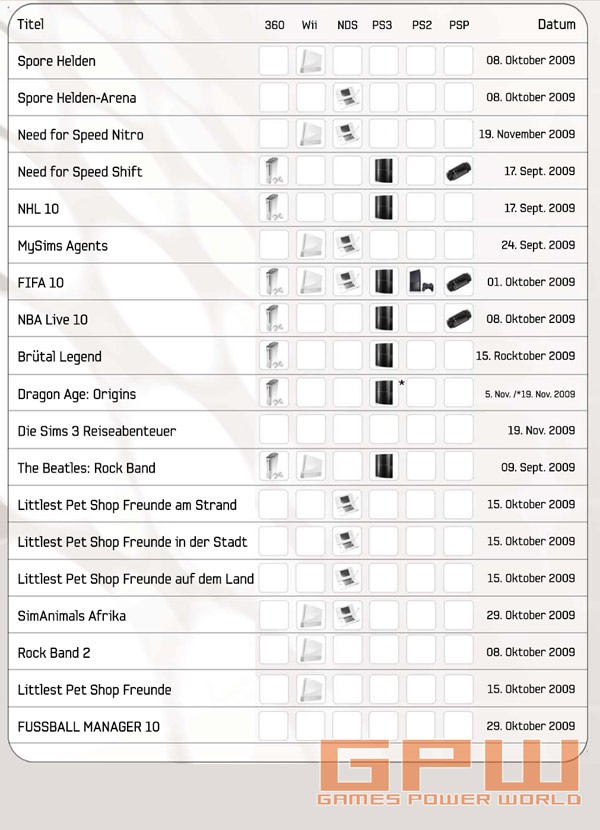
Task: Click the Xbox 360 icon for Dragon Age: Origins
Action: 273,393
